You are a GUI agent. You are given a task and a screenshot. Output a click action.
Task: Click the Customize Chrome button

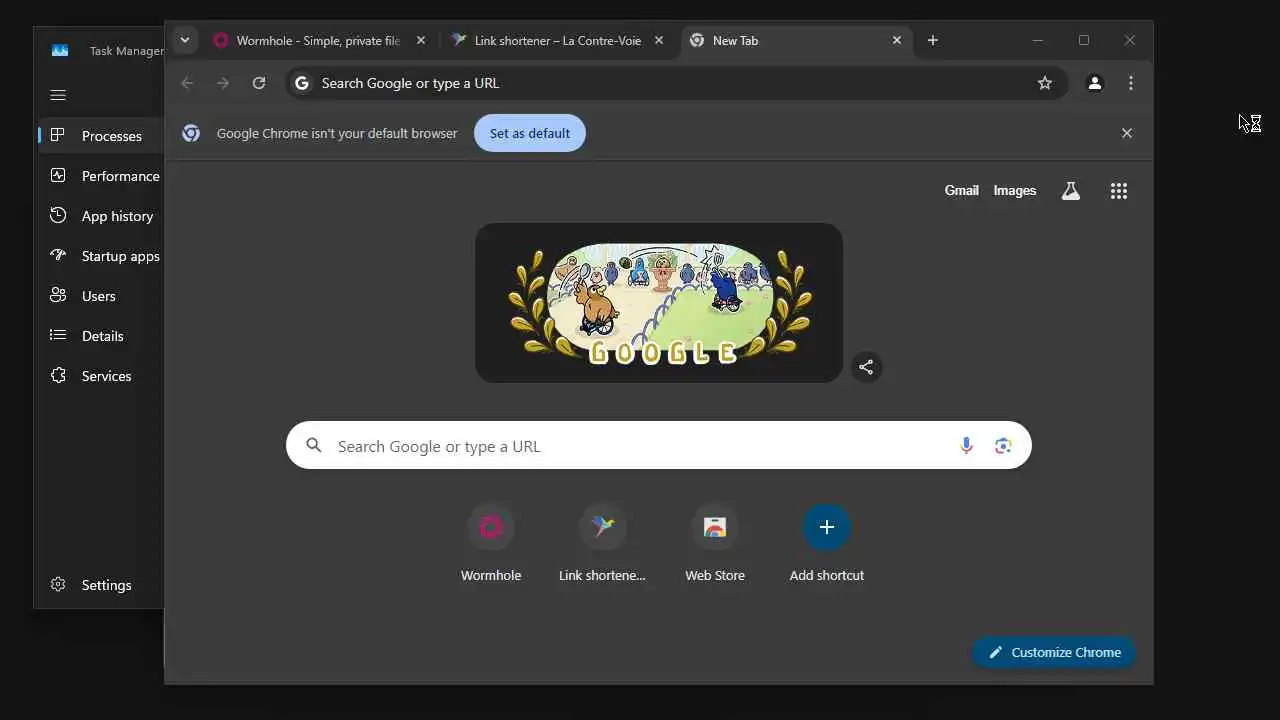coord(1054,652)
